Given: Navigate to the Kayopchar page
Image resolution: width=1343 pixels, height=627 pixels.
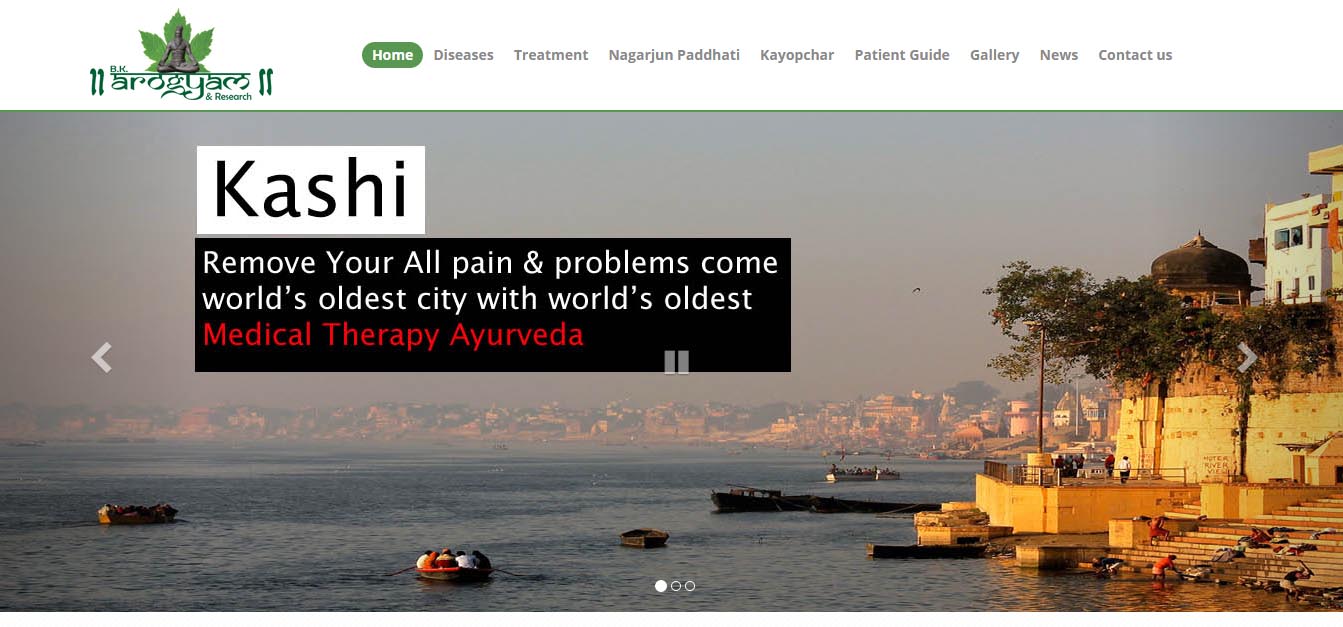Looking at the screenshot, I should pyautogui.click(x=797, y=55).
